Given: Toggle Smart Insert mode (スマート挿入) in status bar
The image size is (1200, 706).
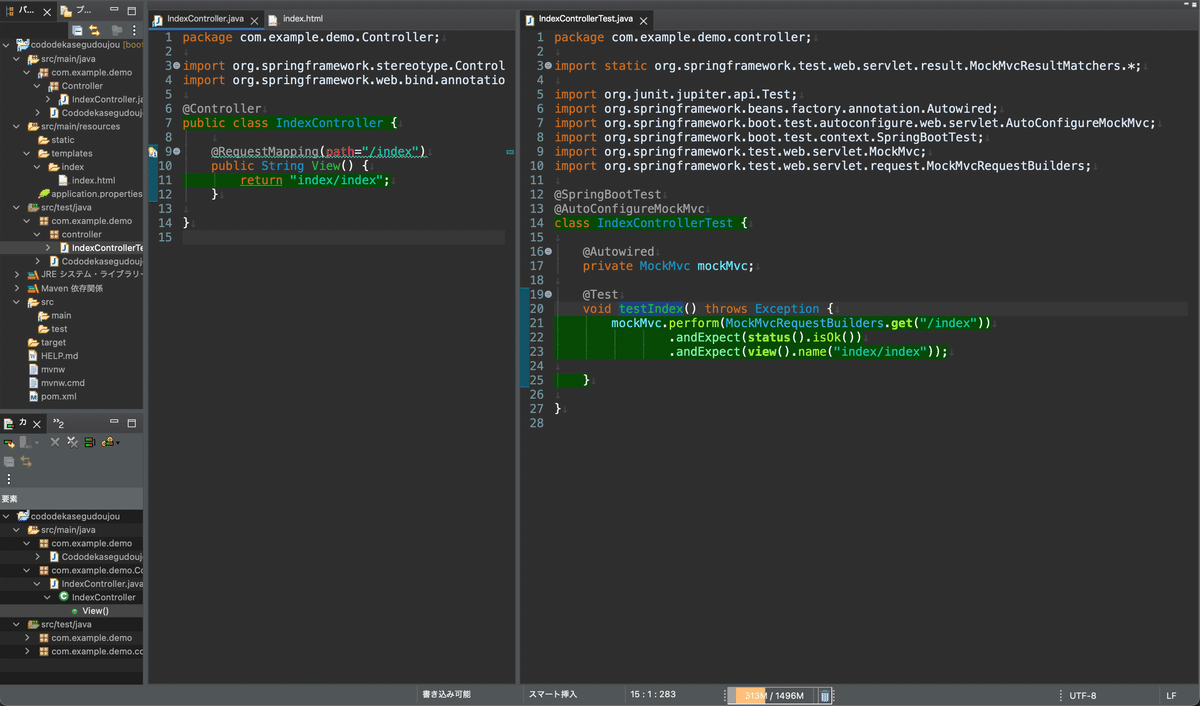Looking at the screenshot, I should [x=553, y=694].
